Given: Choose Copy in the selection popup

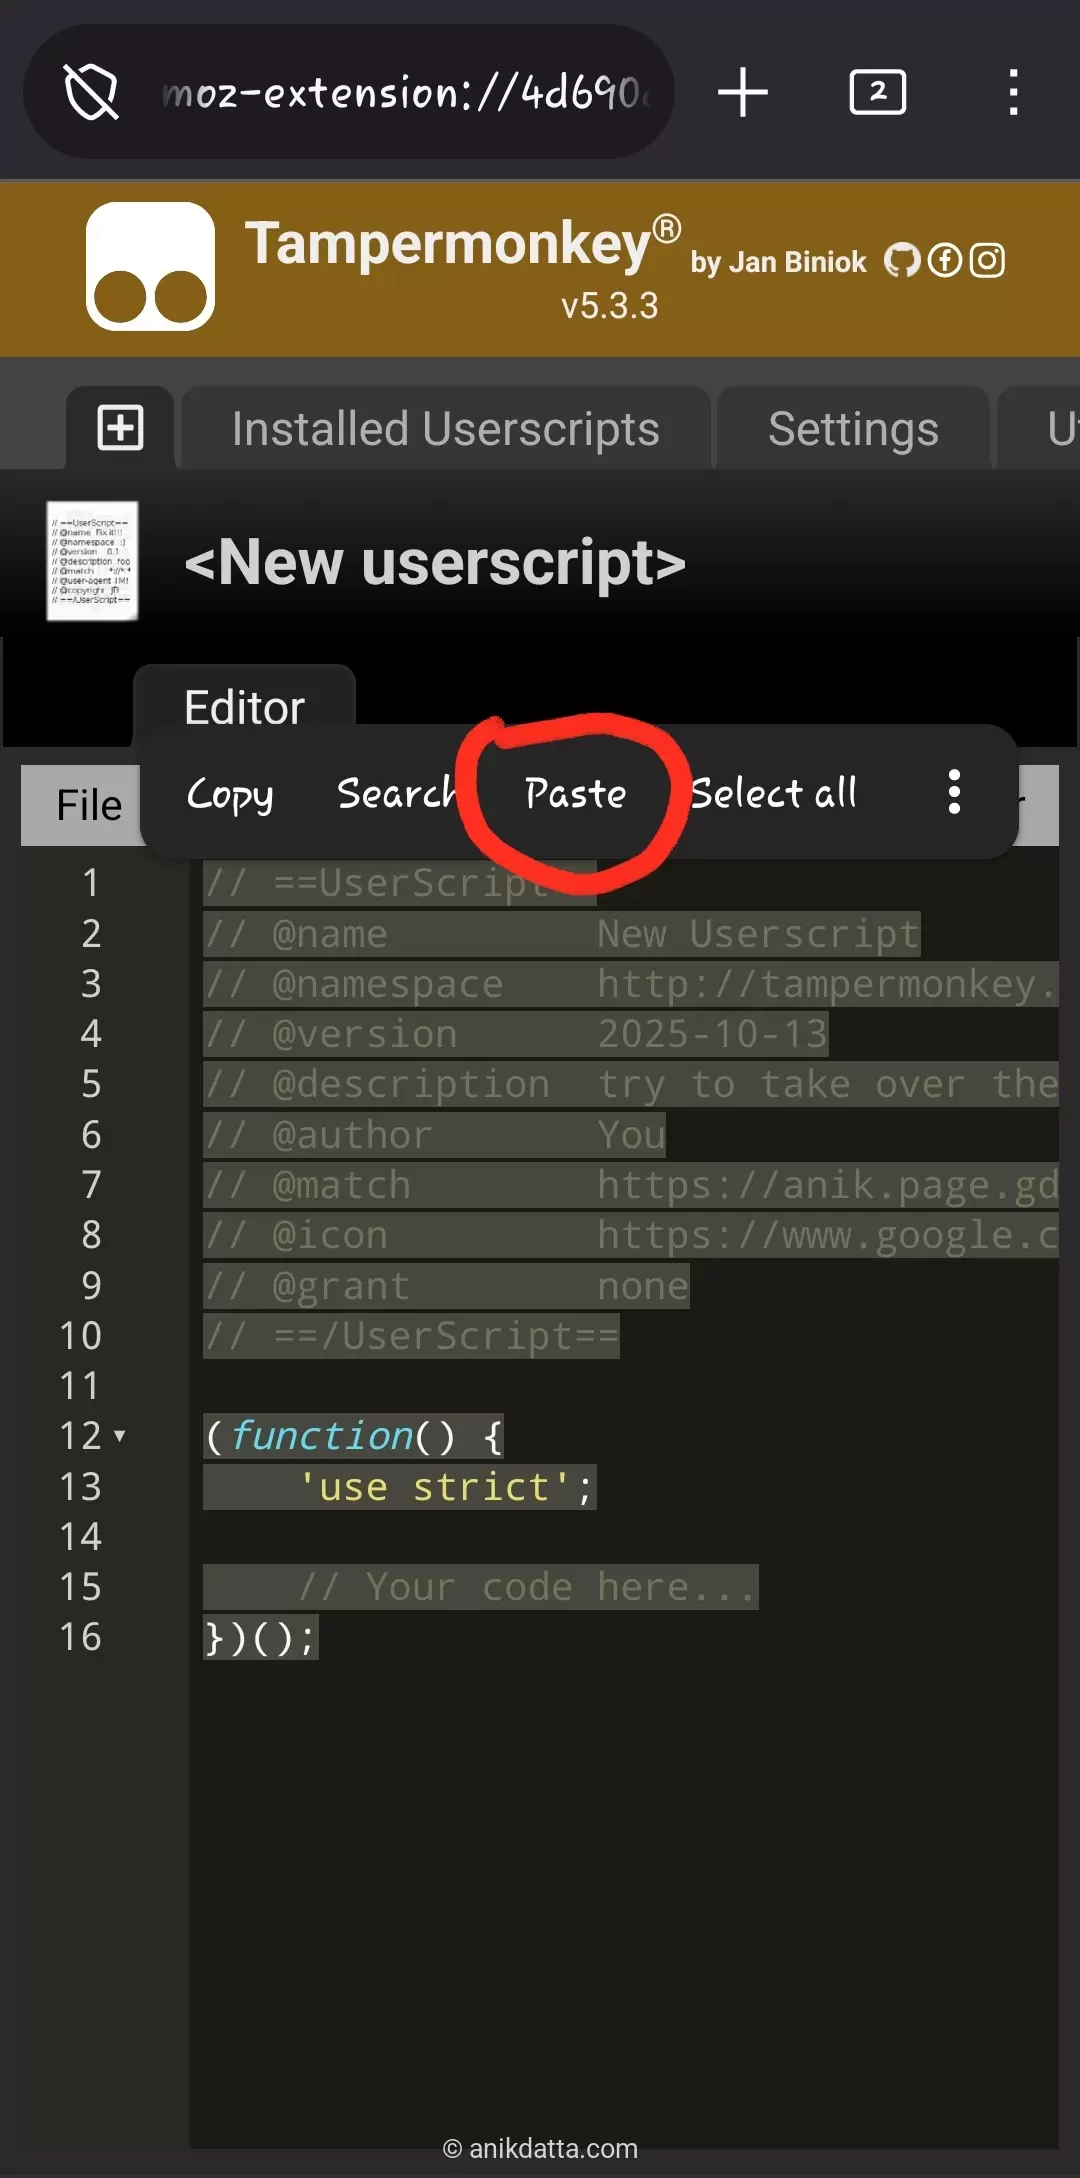Looking at the screenshot, I should 229,794.
